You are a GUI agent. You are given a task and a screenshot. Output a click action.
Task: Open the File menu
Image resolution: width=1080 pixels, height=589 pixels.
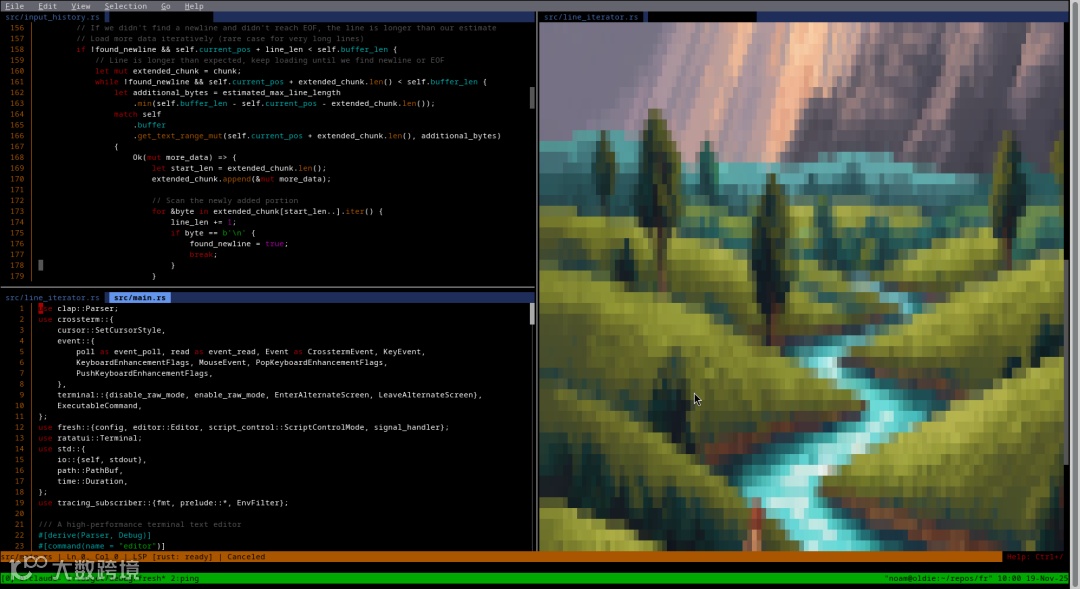tap(14, 6)
